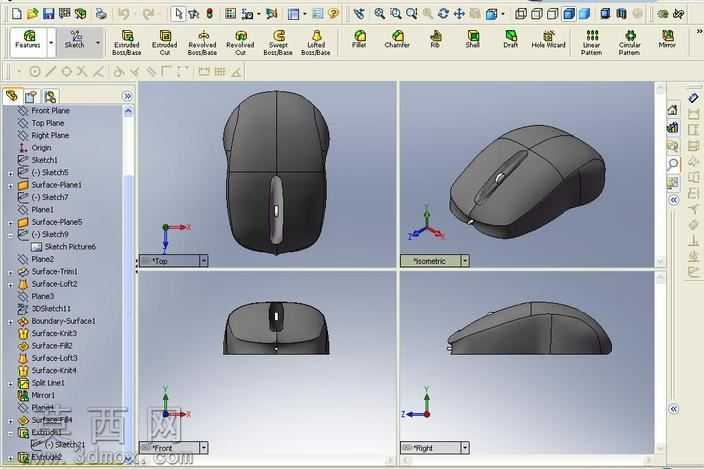
Task: Click the Mirror feature tool
Action: (667, 39)
